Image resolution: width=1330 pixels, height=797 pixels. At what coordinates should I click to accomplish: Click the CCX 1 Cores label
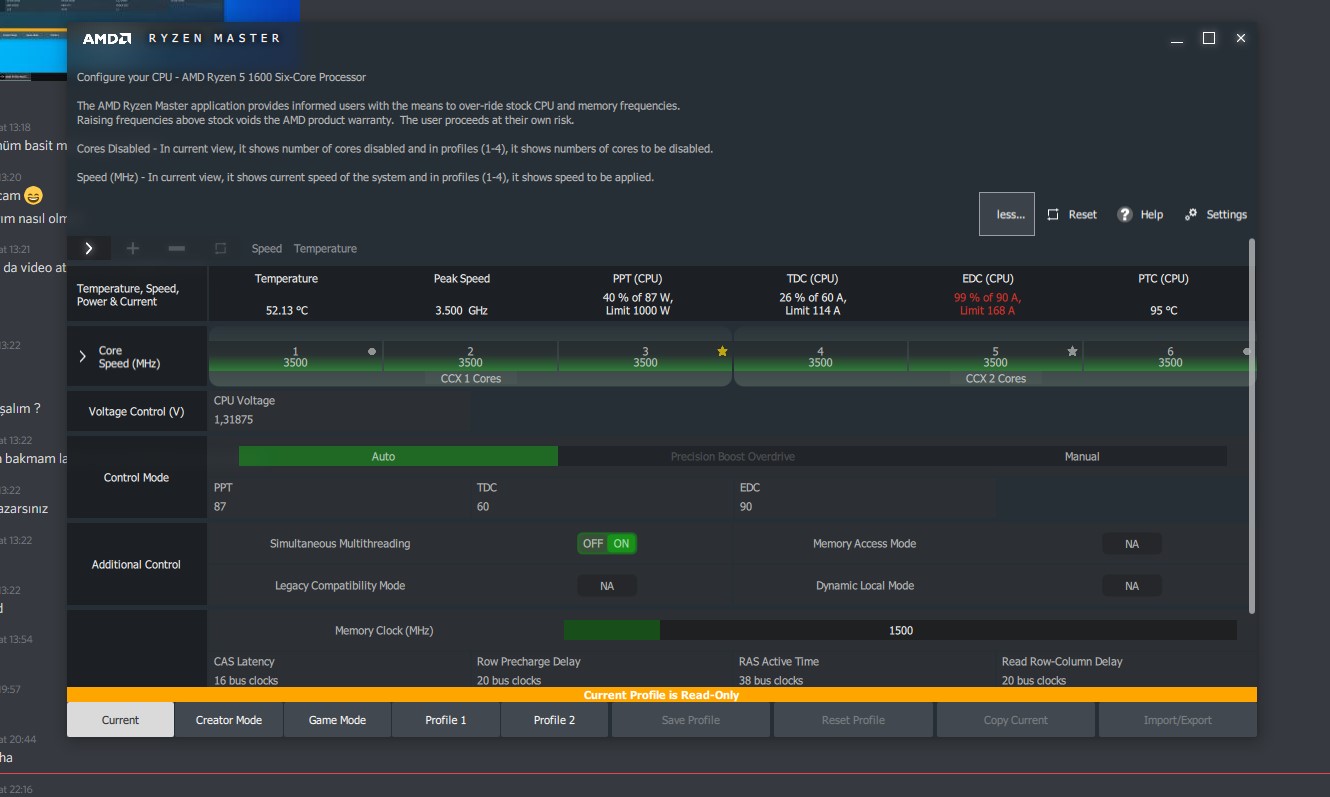(x=471, y=379)
